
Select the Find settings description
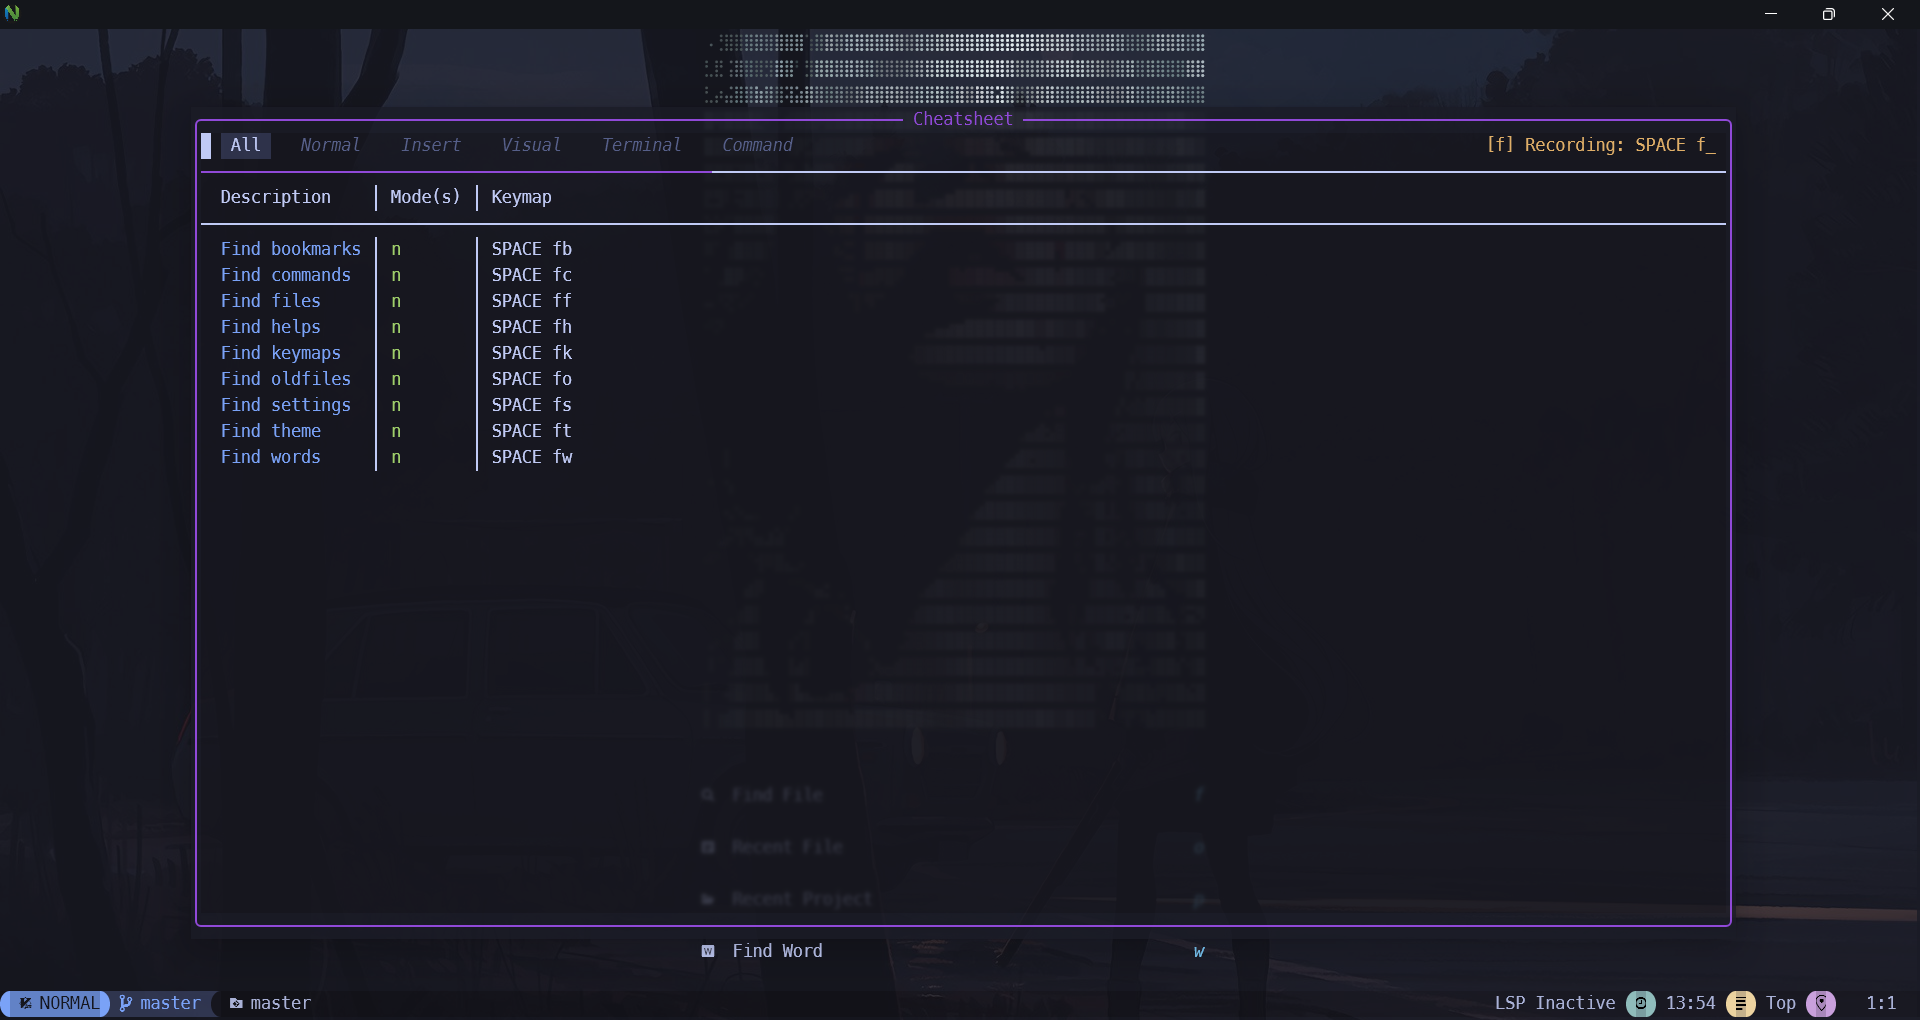(x=286, y=405)
